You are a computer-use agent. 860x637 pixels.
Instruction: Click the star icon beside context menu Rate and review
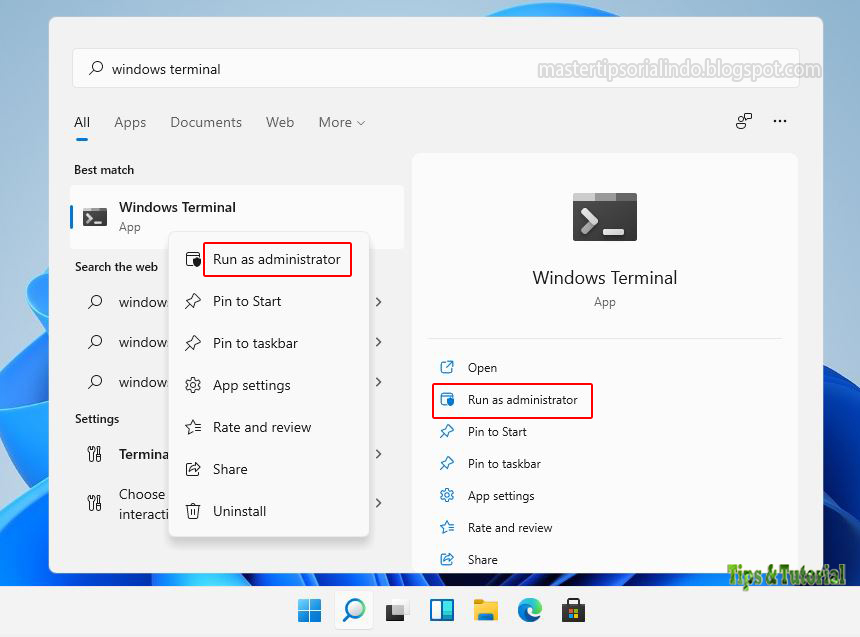click(193, 427)
